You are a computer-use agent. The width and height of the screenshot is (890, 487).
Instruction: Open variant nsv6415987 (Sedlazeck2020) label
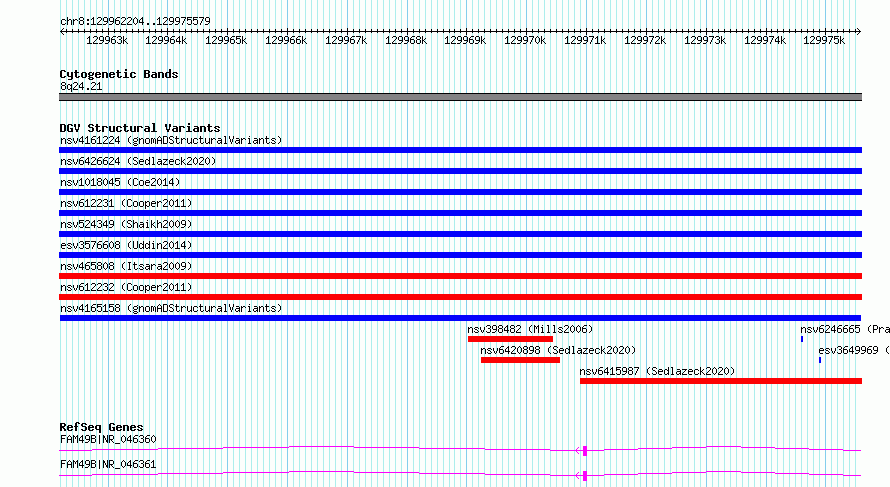coord(657,371)
